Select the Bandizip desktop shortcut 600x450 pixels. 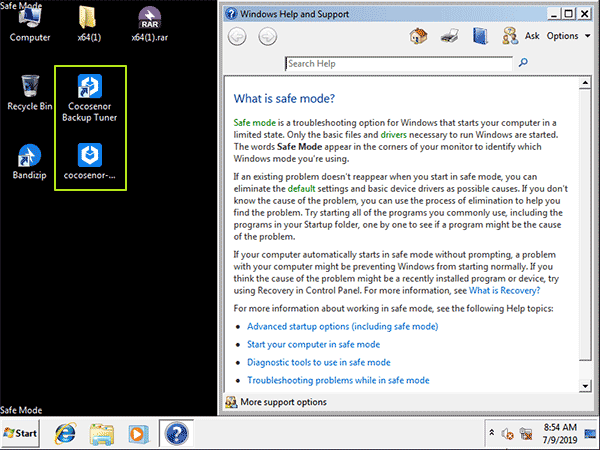29,162
